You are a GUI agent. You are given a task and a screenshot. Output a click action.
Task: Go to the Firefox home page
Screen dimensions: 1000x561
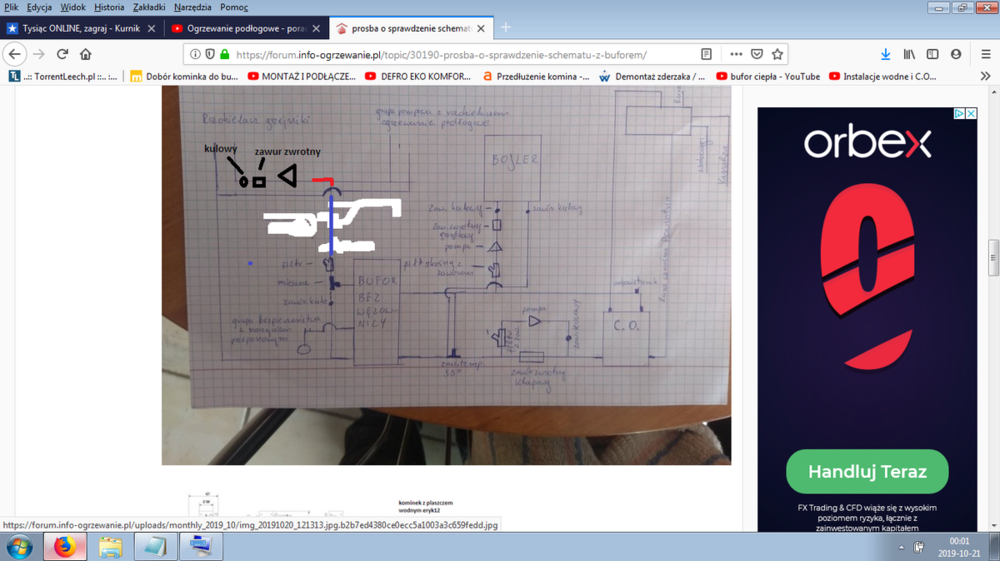(86, 54)
